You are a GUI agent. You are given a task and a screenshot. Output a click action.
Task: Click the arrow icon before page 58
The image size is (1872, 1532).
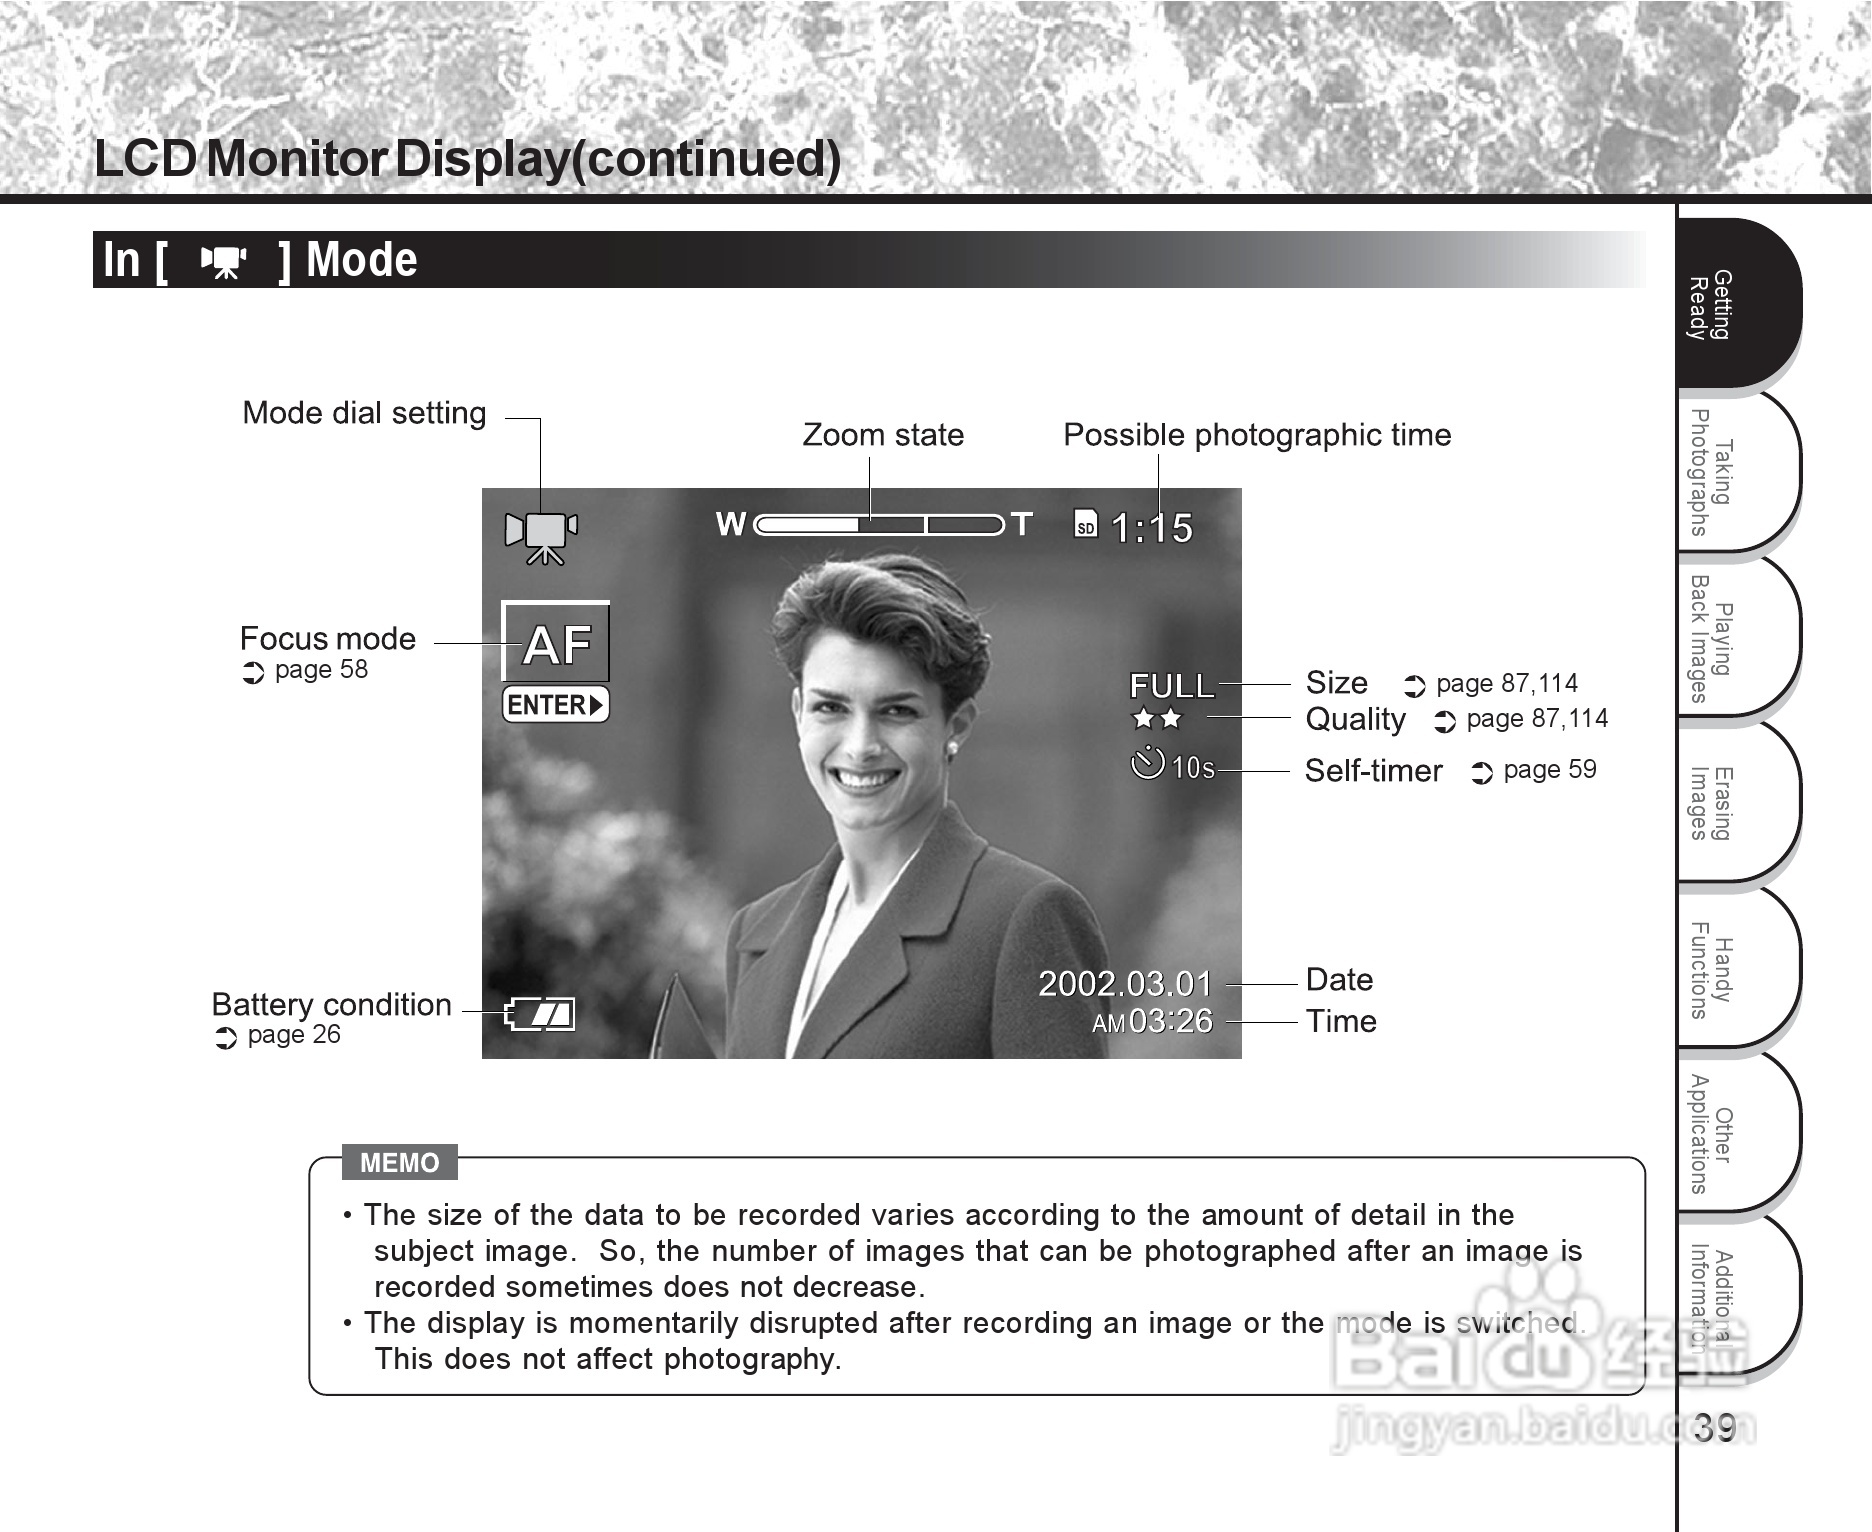coord(254,673)
